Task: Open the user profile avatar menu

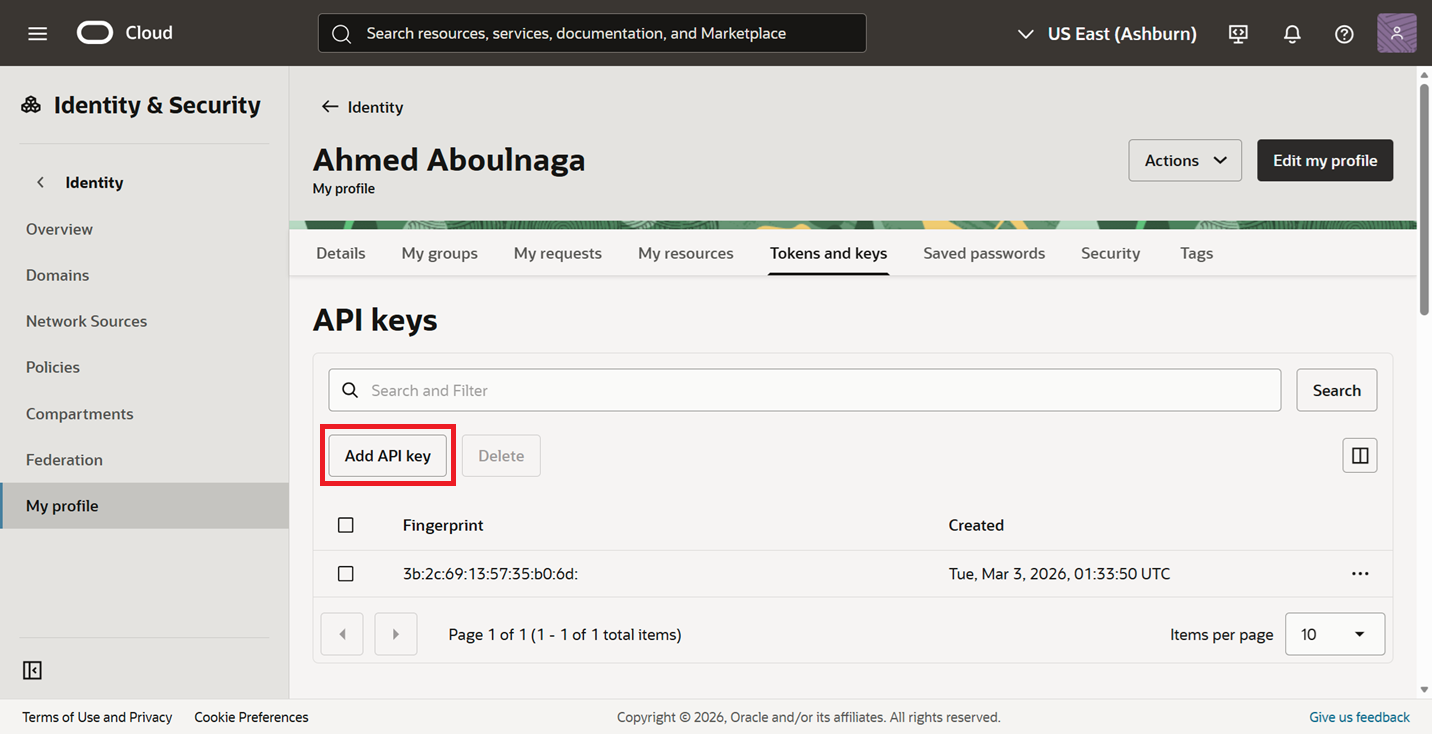Action: (1396, 33)
